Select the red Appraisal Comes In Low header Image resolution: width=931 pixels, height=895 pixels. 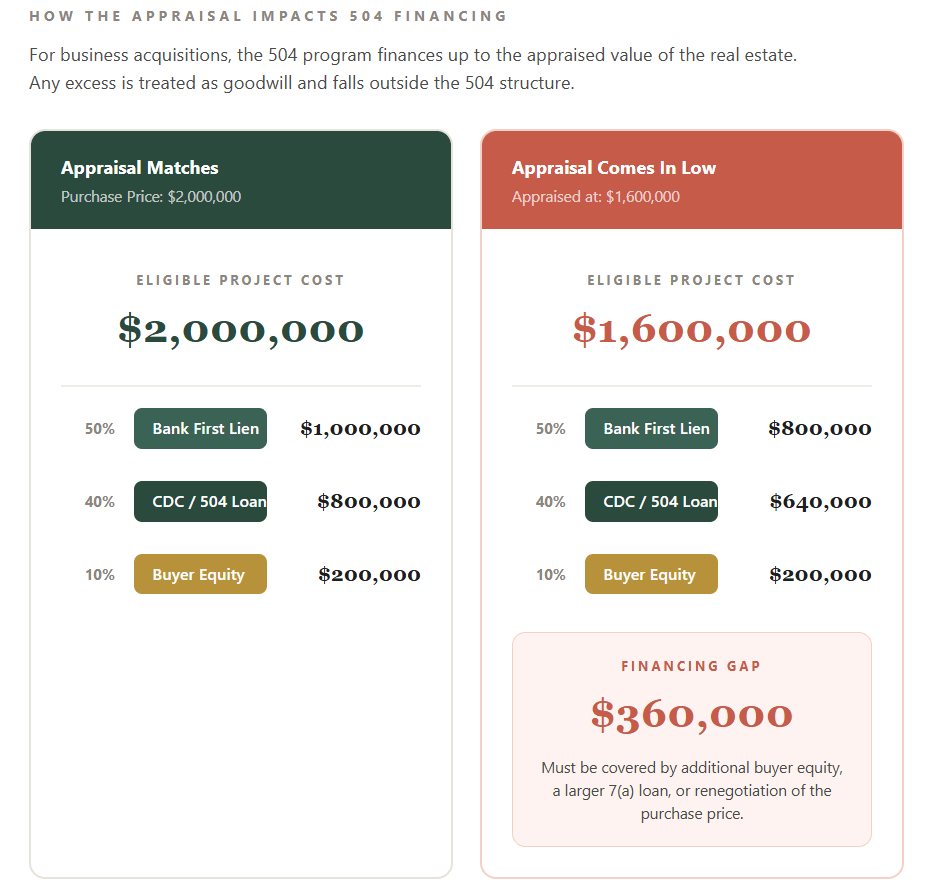[x=692, y=180]
